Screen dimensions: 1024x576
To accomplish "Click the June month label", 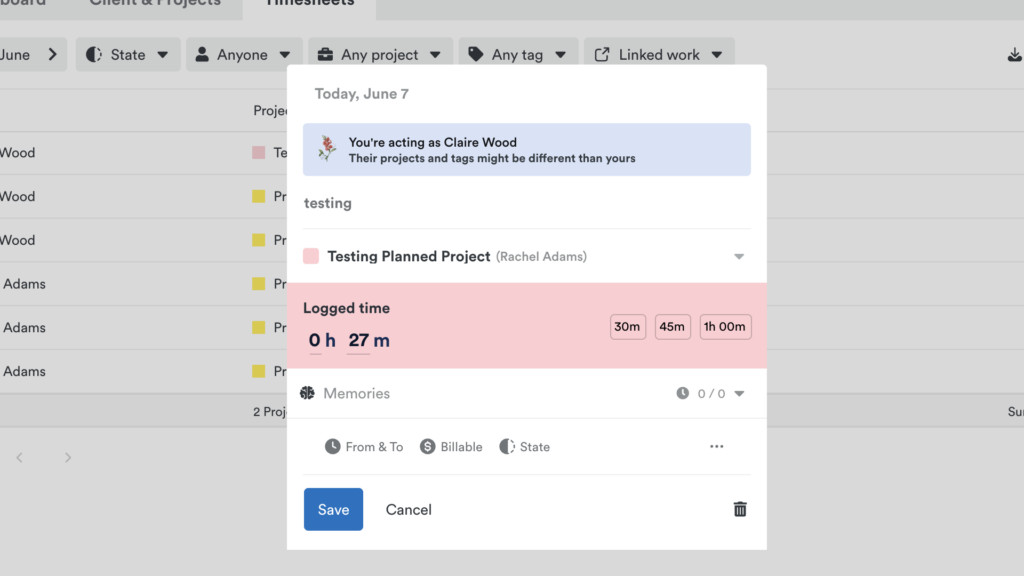I will pyautogui.click(x=14, y=55).
